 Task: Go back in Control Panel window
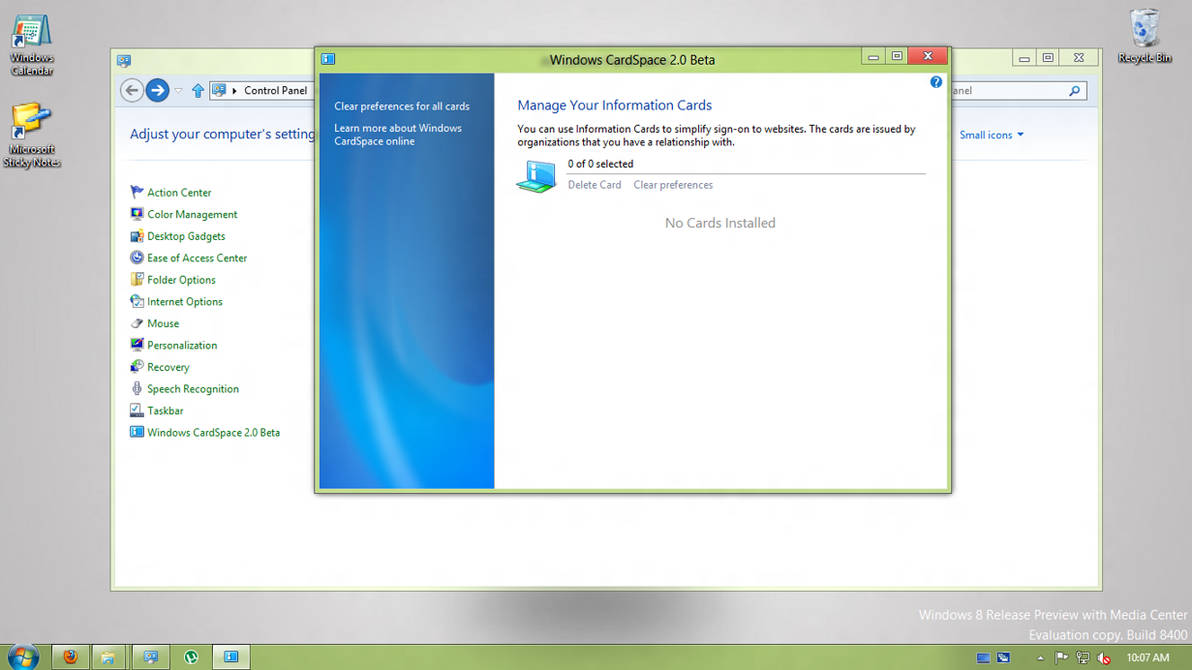(132, 90)
